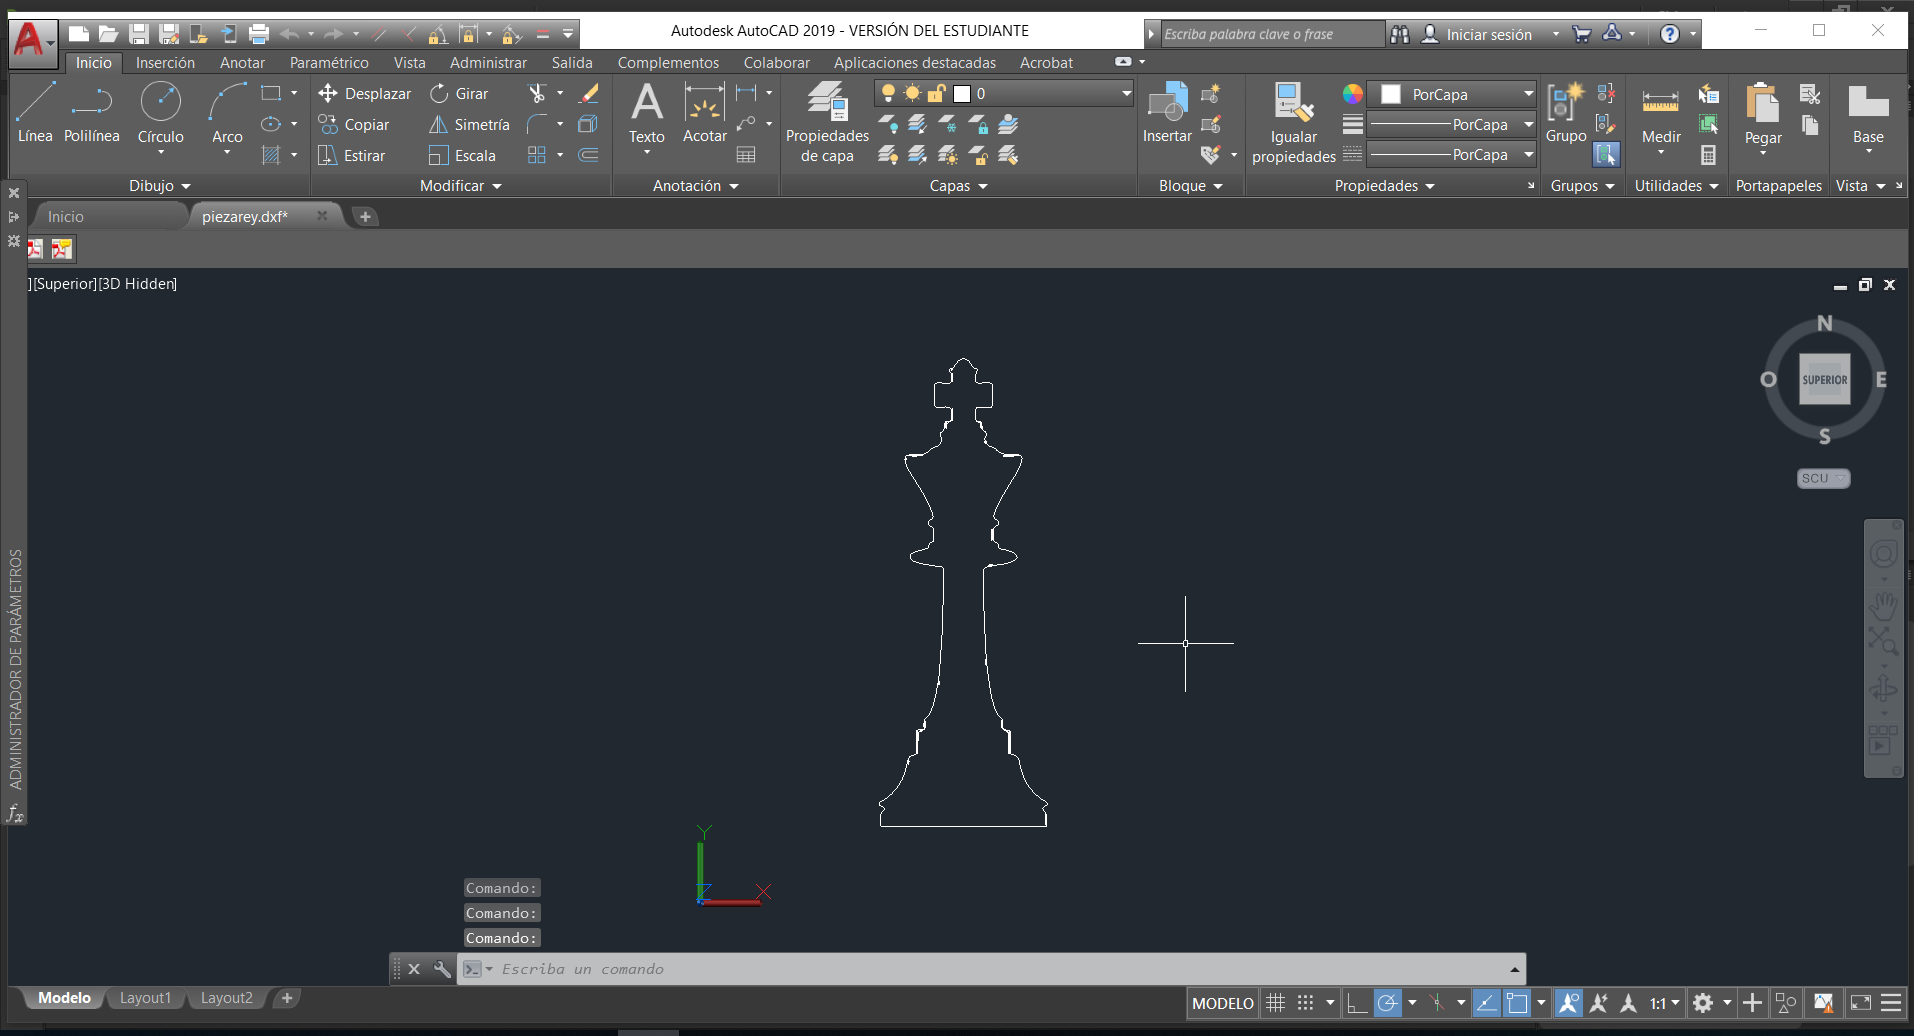Choose the Simetría mirror tool
The width and height of the screenshot is (1914, 1036).
click(469, 124)
